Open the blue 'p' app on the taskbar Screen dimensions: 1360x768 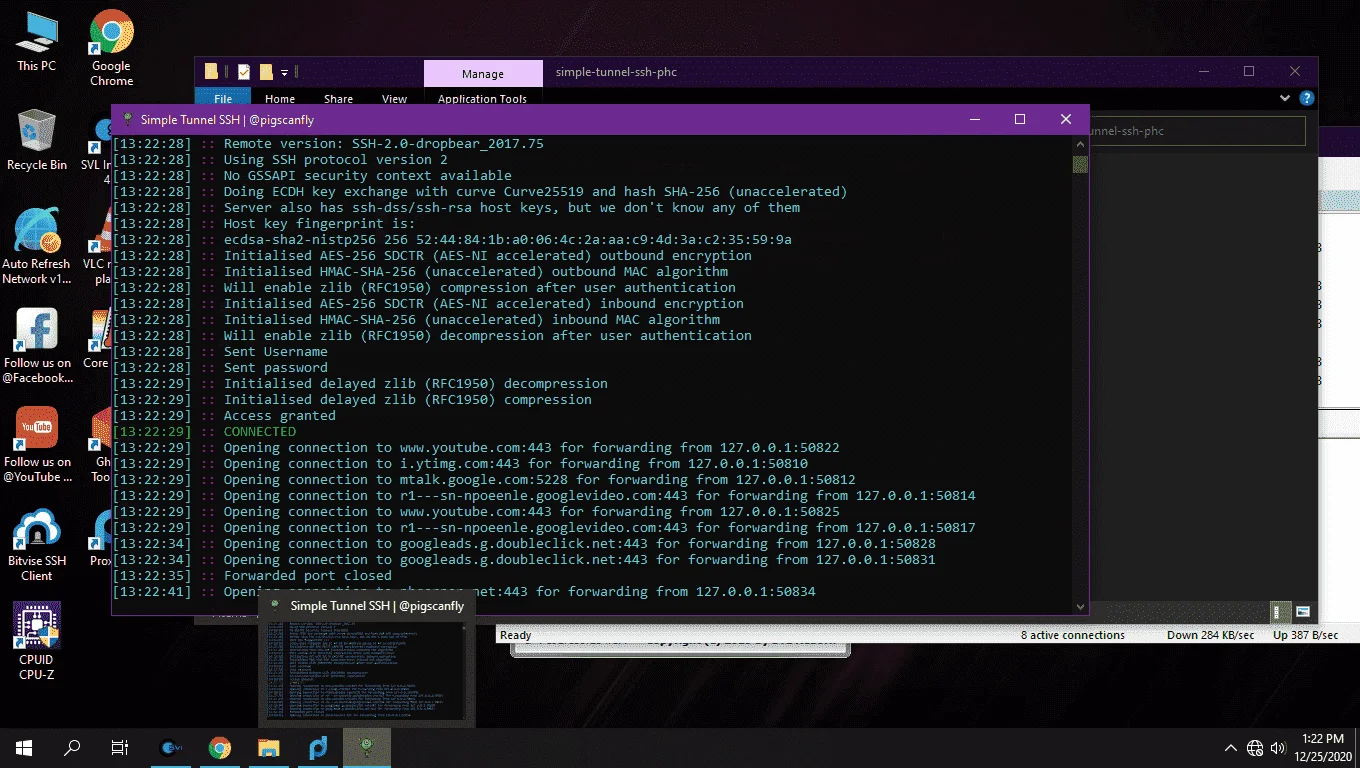click(318, 747)
